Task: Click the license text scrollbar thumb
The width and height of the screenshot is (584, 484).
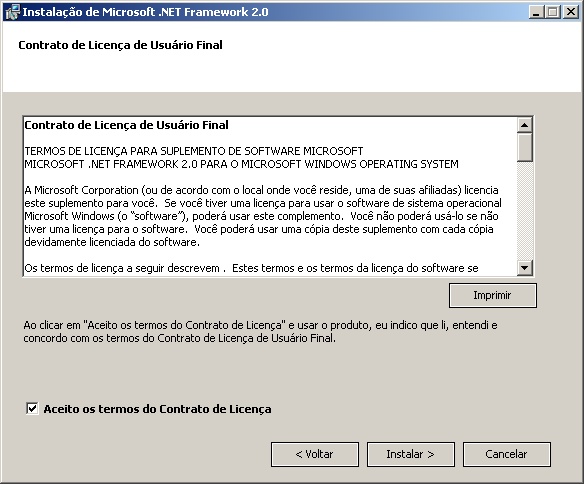Action: pos(525,147)
